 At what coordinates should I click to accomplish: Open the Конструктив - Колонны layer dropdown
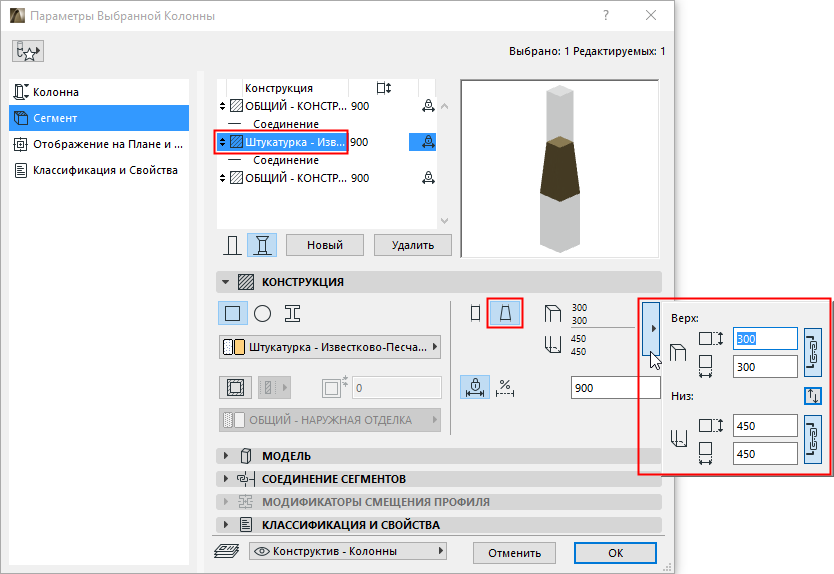[348, 551]
